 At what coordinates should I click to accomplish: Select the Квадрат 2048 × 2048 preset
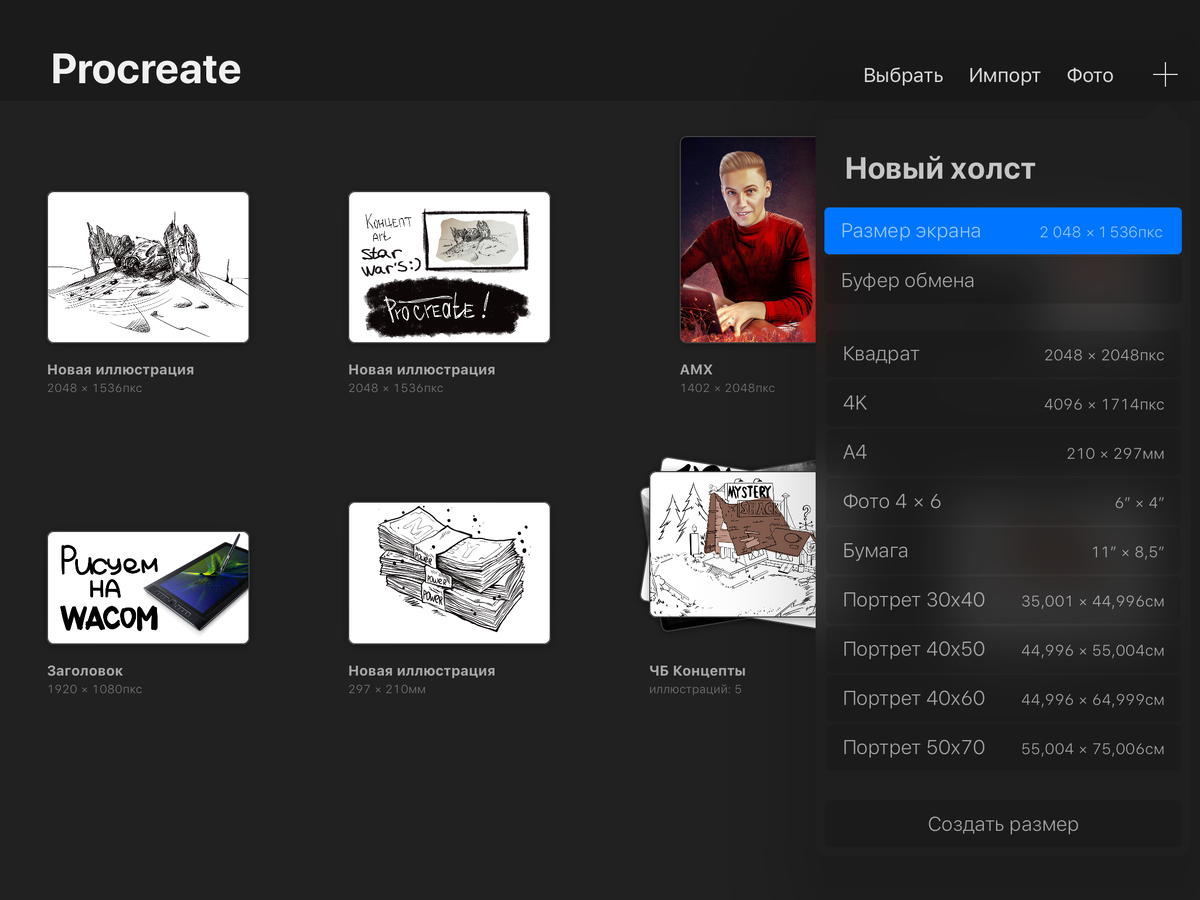click(x=1003, y=354)
